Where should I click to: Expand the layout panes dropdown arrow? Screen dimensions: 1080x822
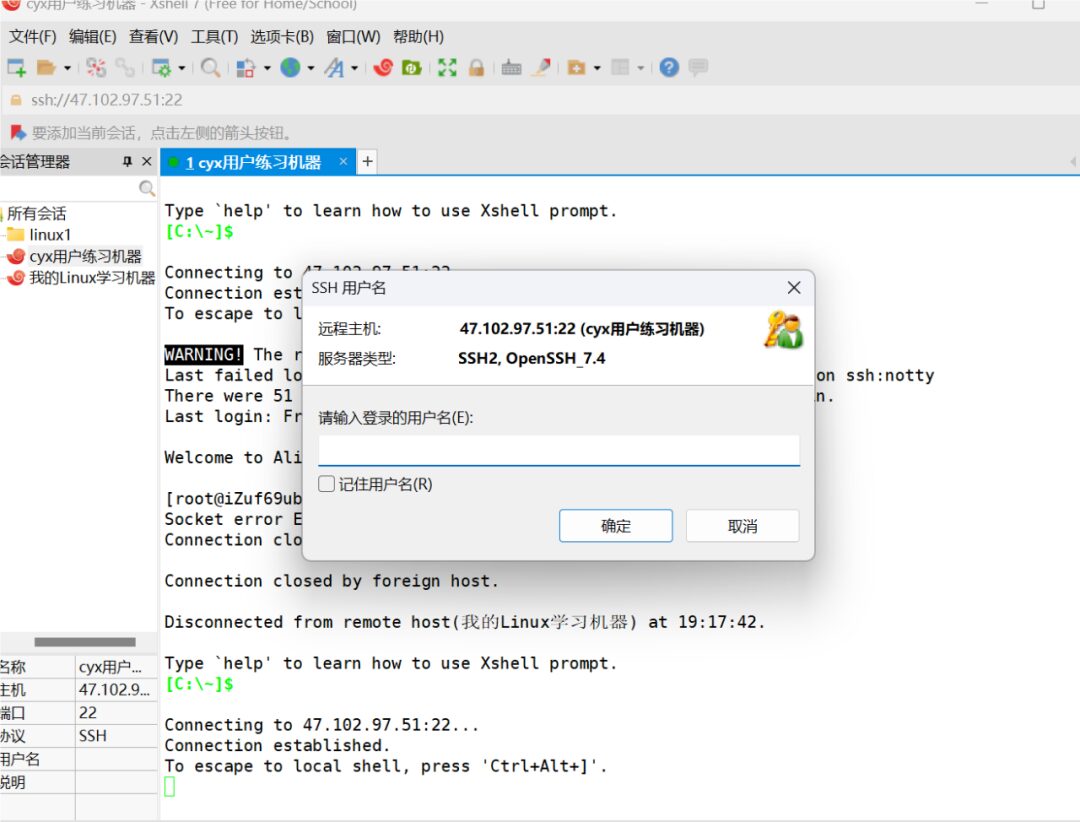[641, 68]
